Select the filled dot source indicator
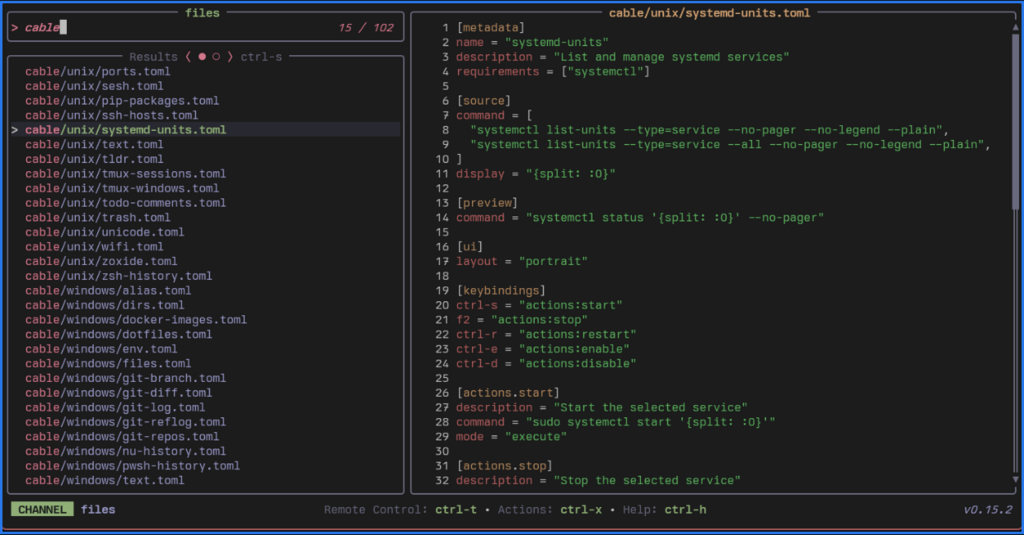 [202, 57]
